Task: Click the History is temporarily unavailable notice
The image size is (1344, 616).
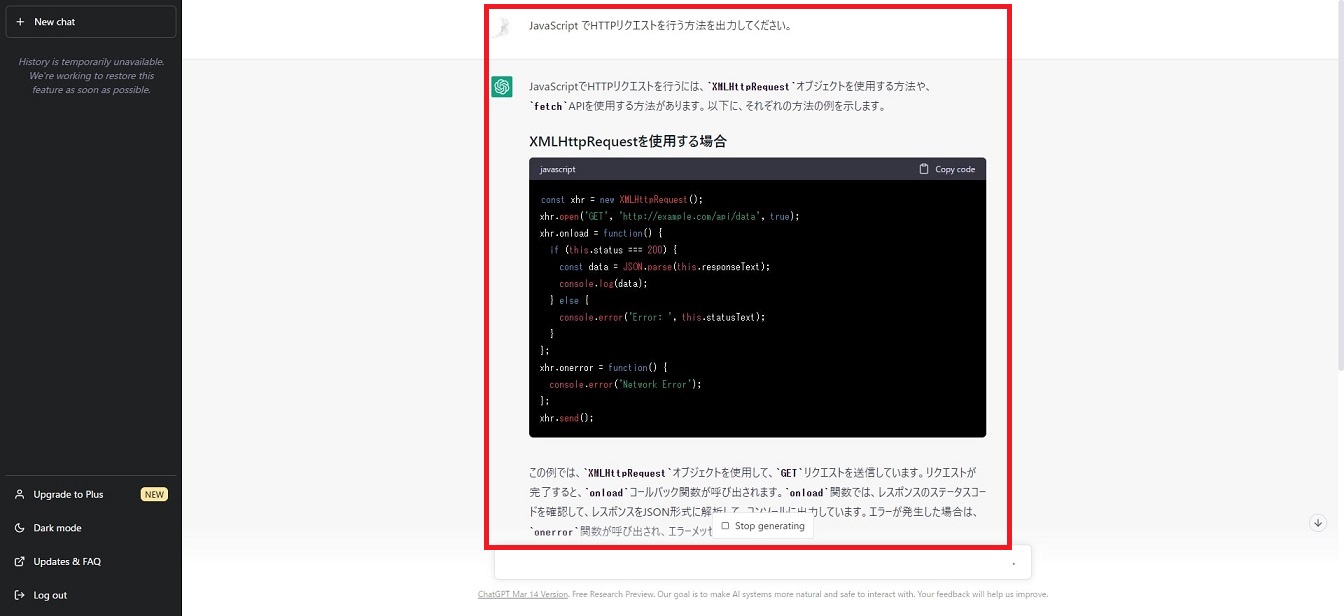Action: 91,76
